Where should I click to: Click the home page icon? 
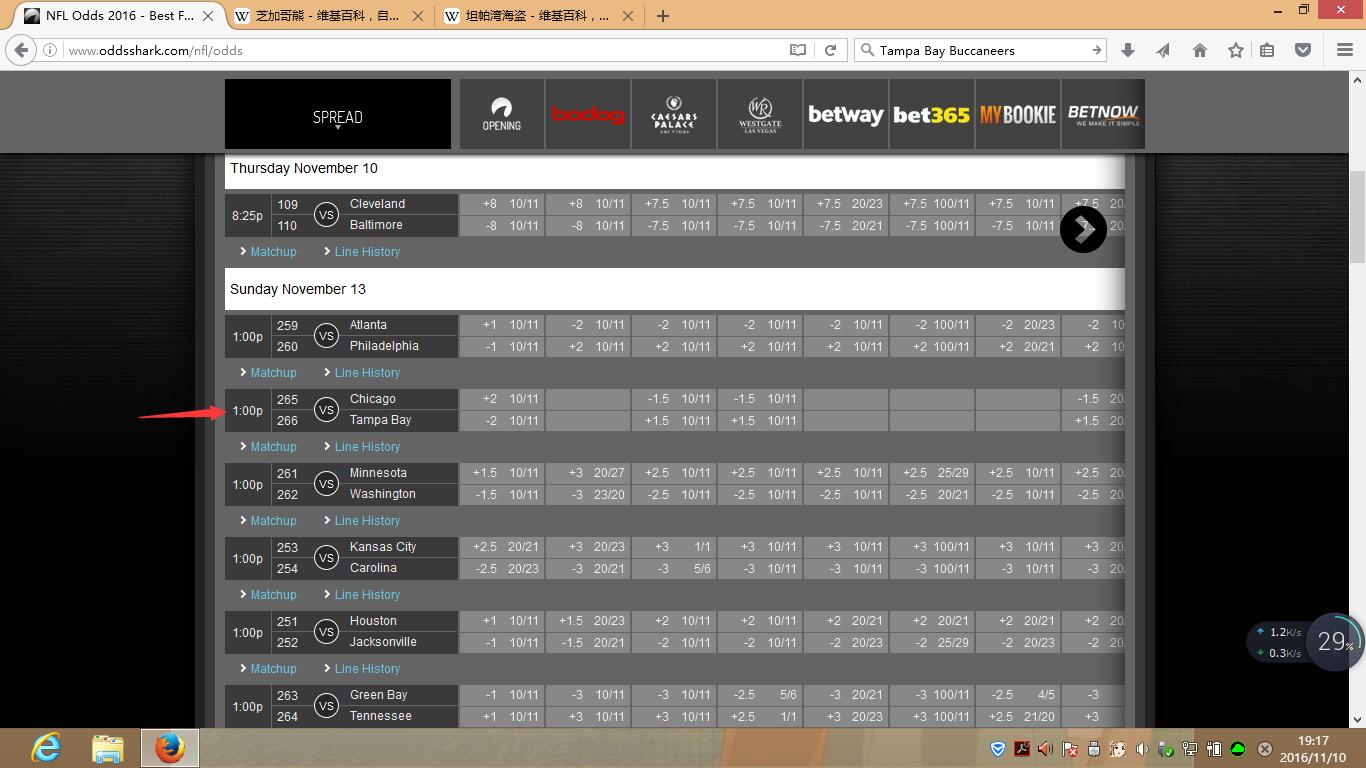1199,50
